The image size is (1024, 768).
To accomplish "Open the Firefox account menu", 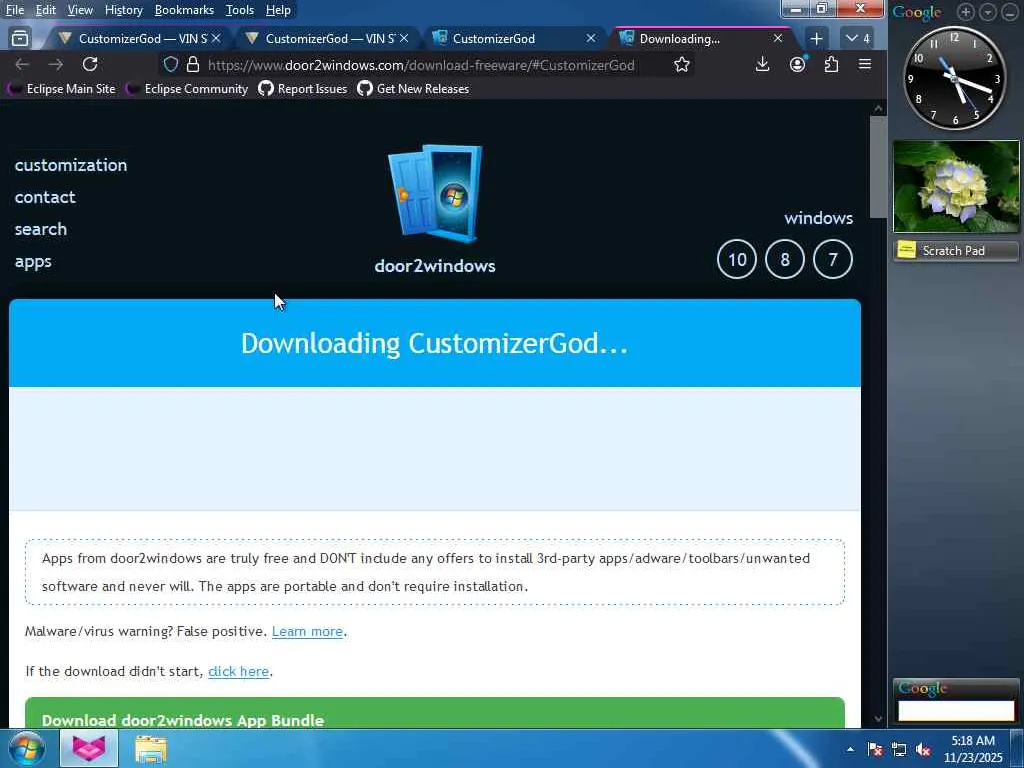I will coord(797,64).
